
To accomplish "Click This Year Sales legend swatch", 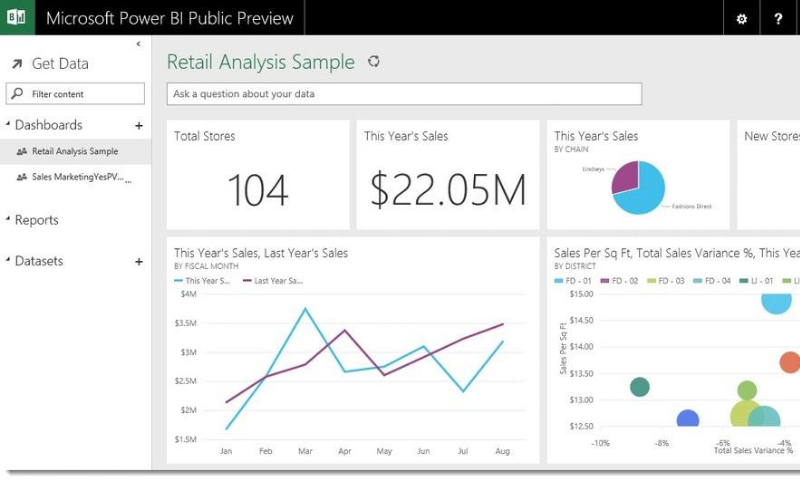I will [178, 281].
